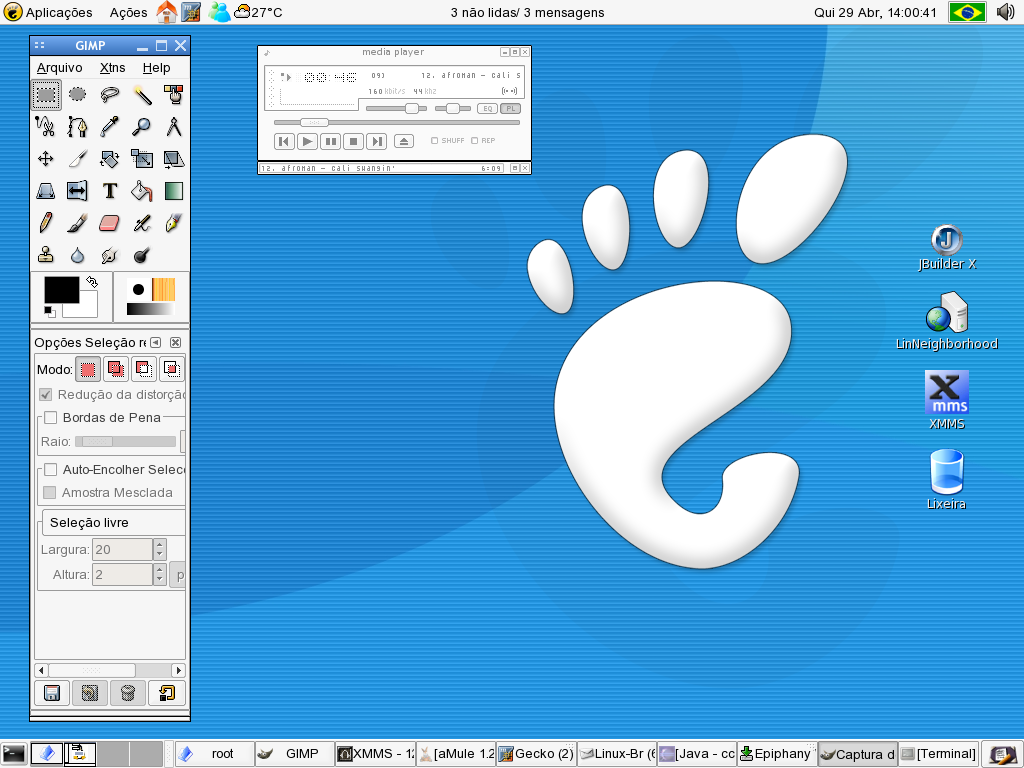Switch to the Epiphany taskbar window
The height and width of the screenshot is (768, 1024).
click(776, 754)
